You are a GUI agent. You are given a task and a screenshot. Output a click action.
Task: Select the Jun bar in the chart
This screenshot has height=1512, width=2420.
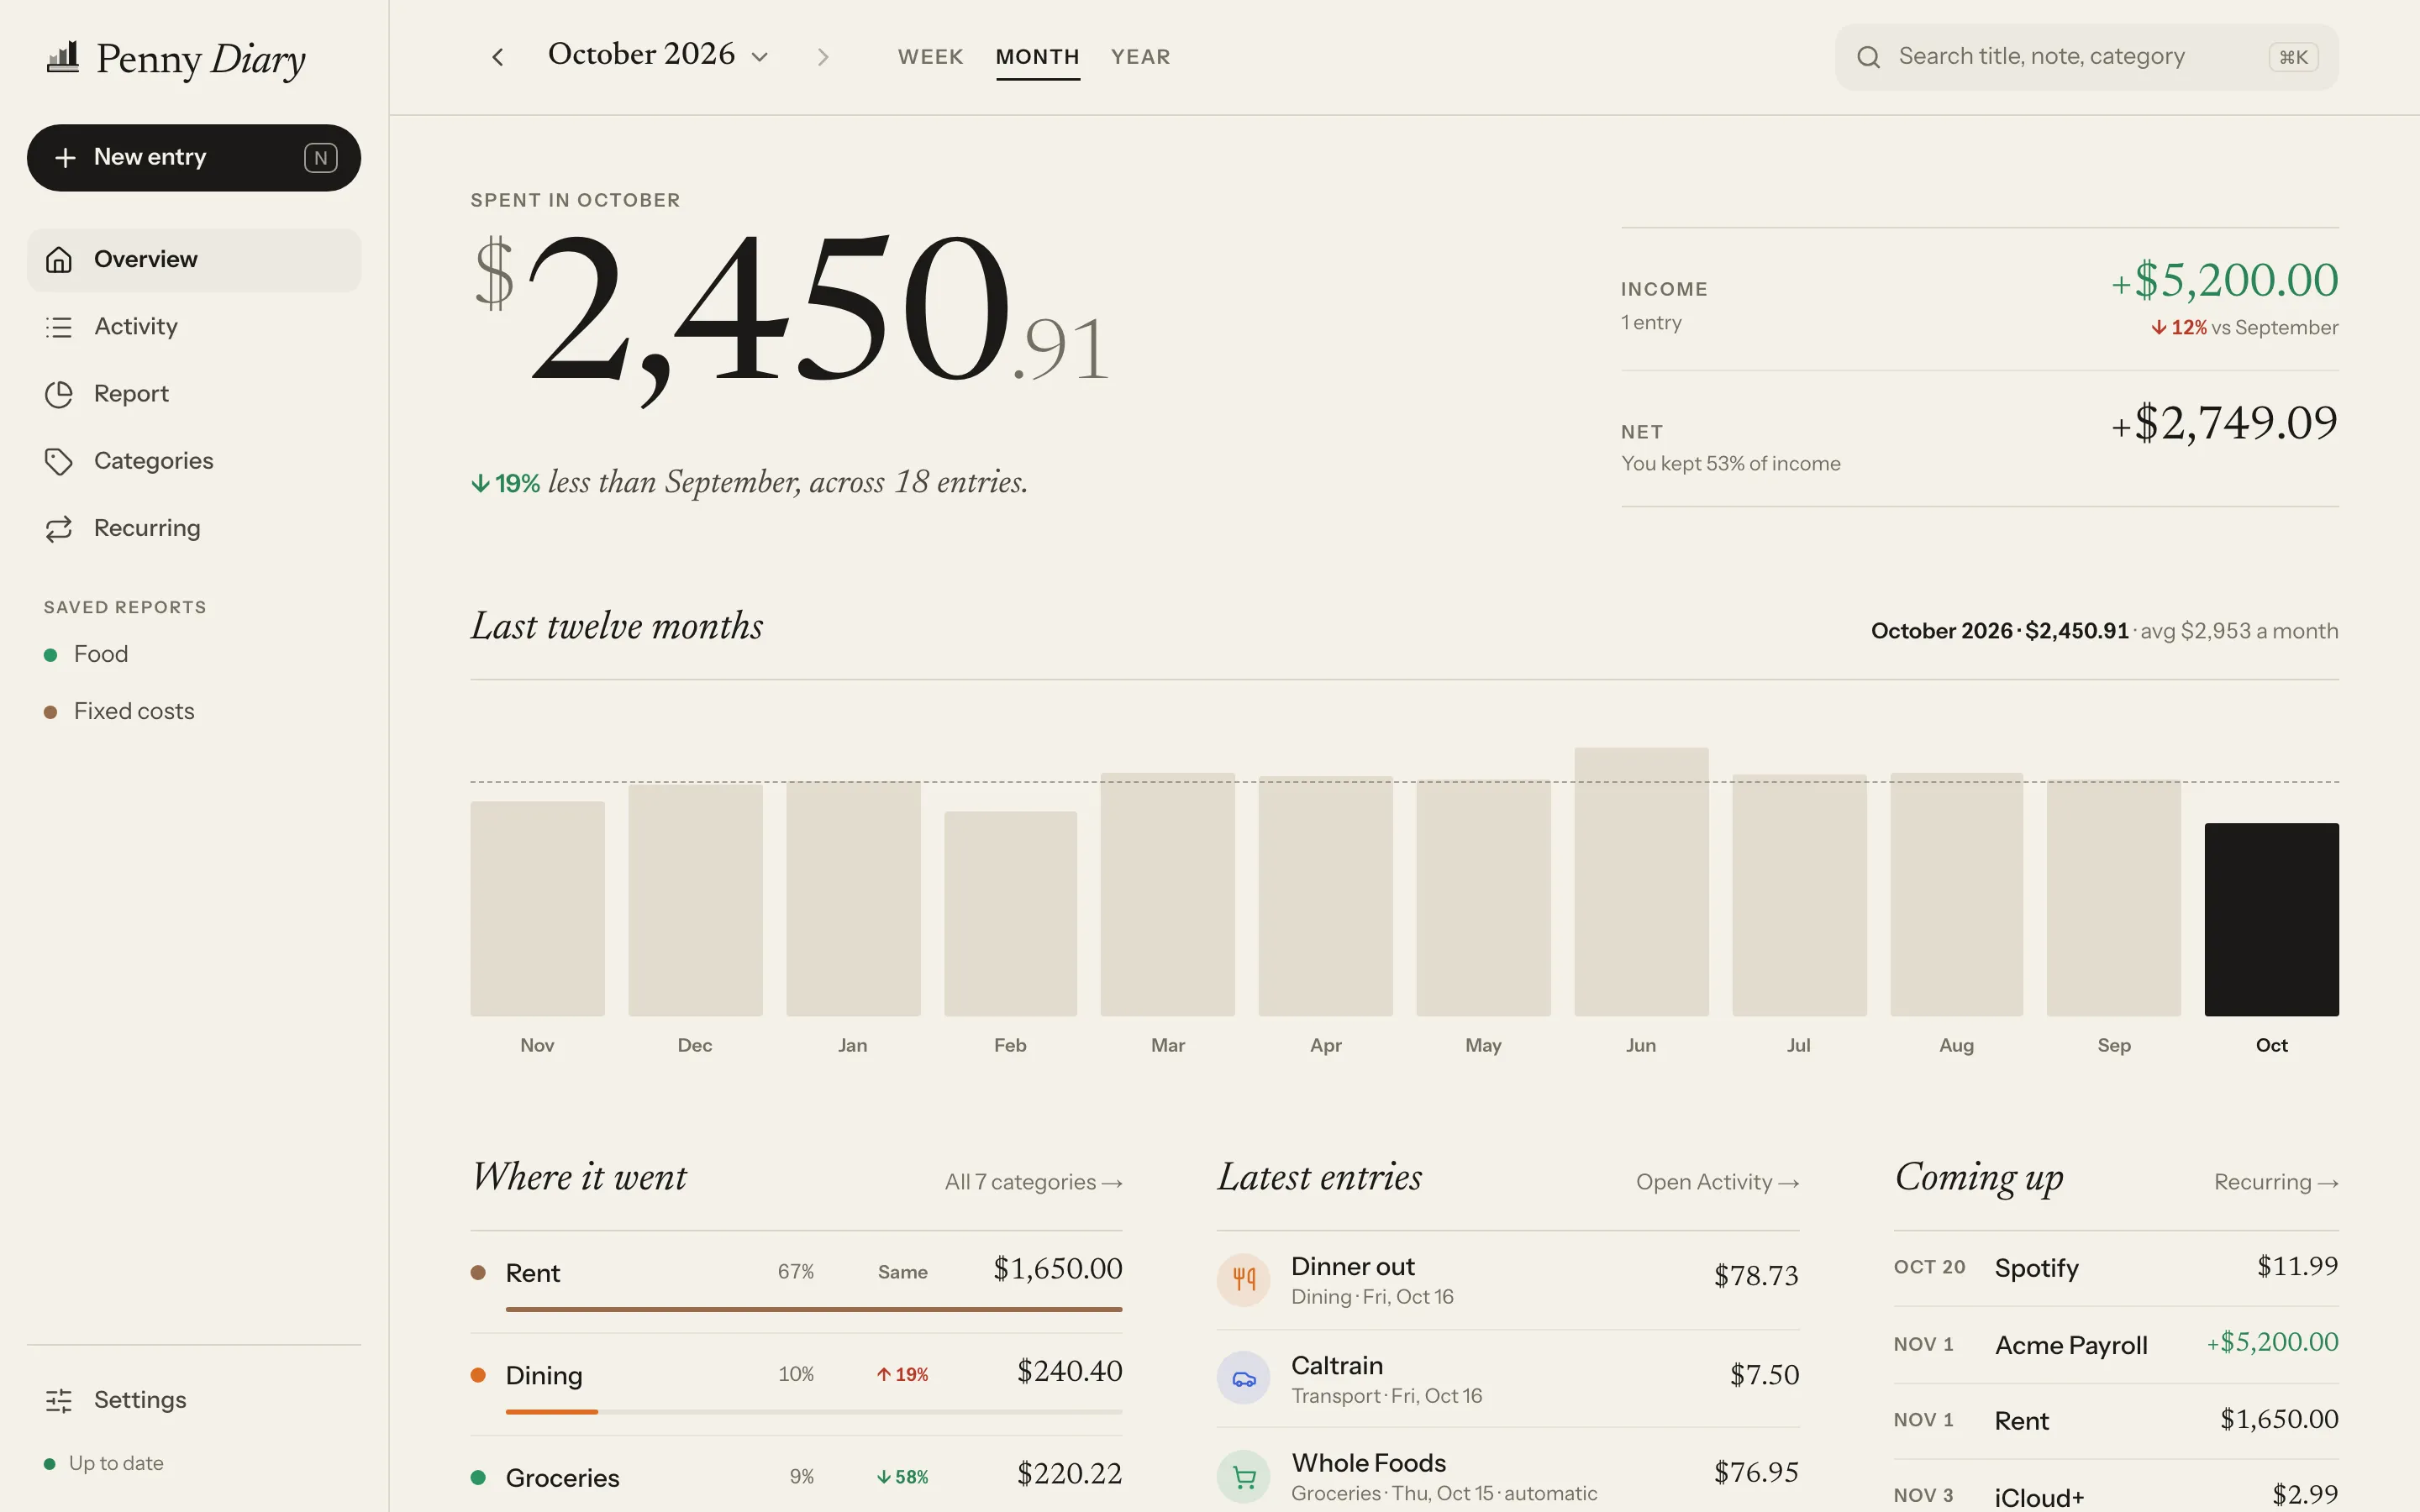coord(1641,882)
